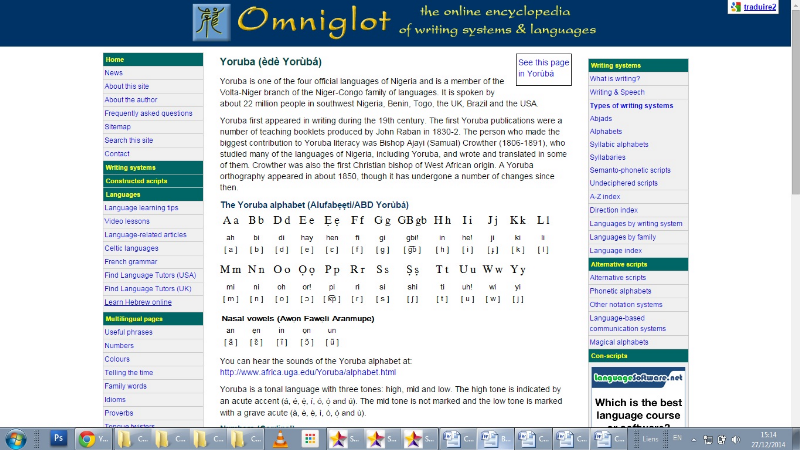Open the French grammar link
The image size is (800, 450).
coord(131,262)
